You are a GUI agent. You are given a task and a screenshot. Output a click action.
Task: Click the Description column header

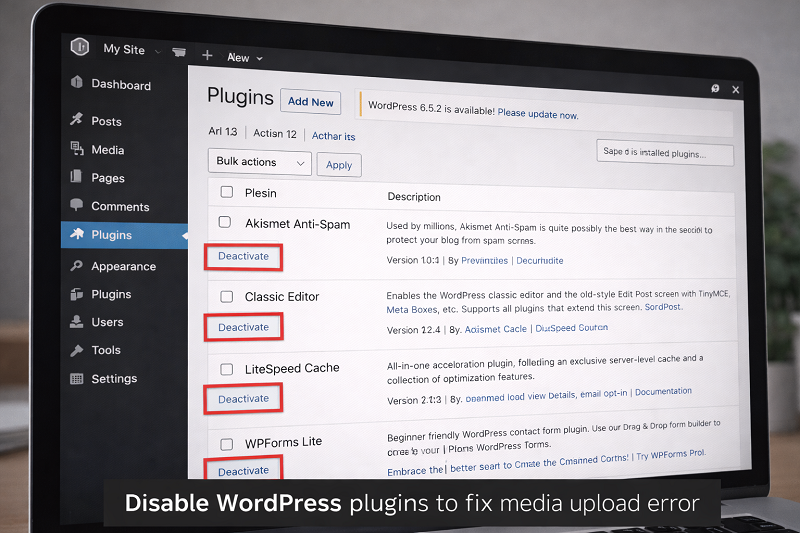(x=414, y=197)
